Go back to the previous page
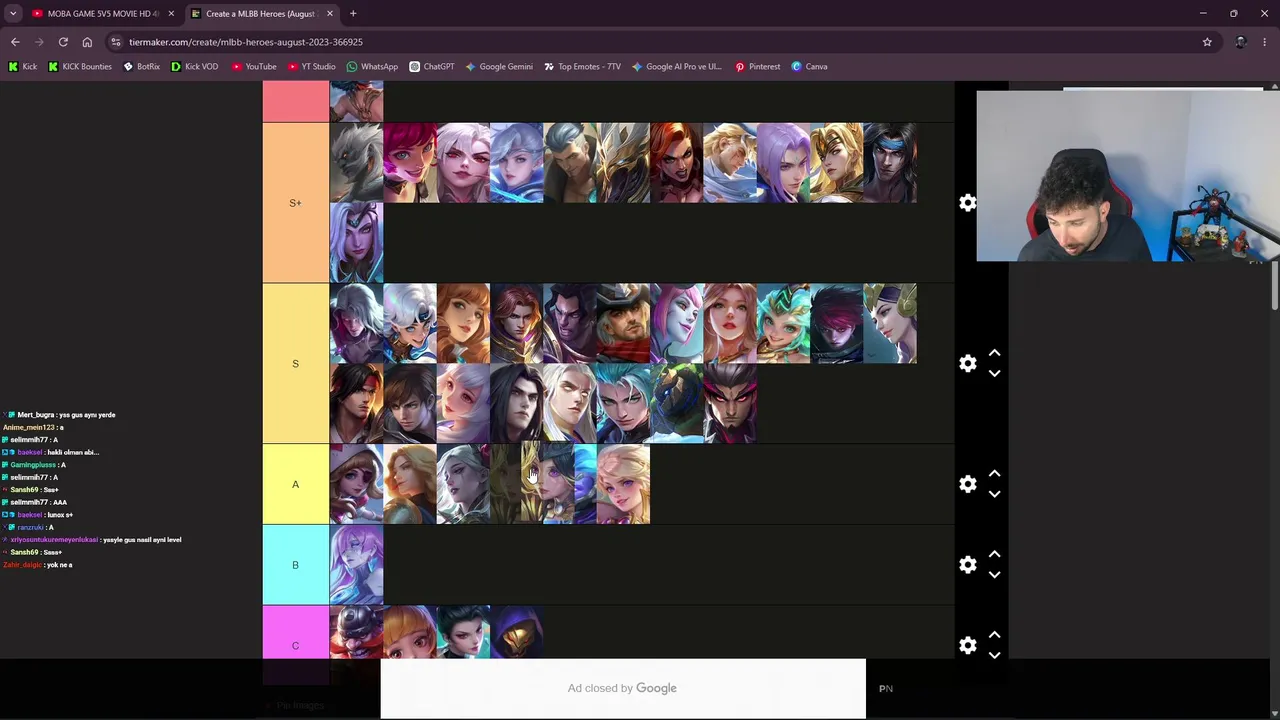The width and height of the screenshot is (1280, 720). [15, 42]
